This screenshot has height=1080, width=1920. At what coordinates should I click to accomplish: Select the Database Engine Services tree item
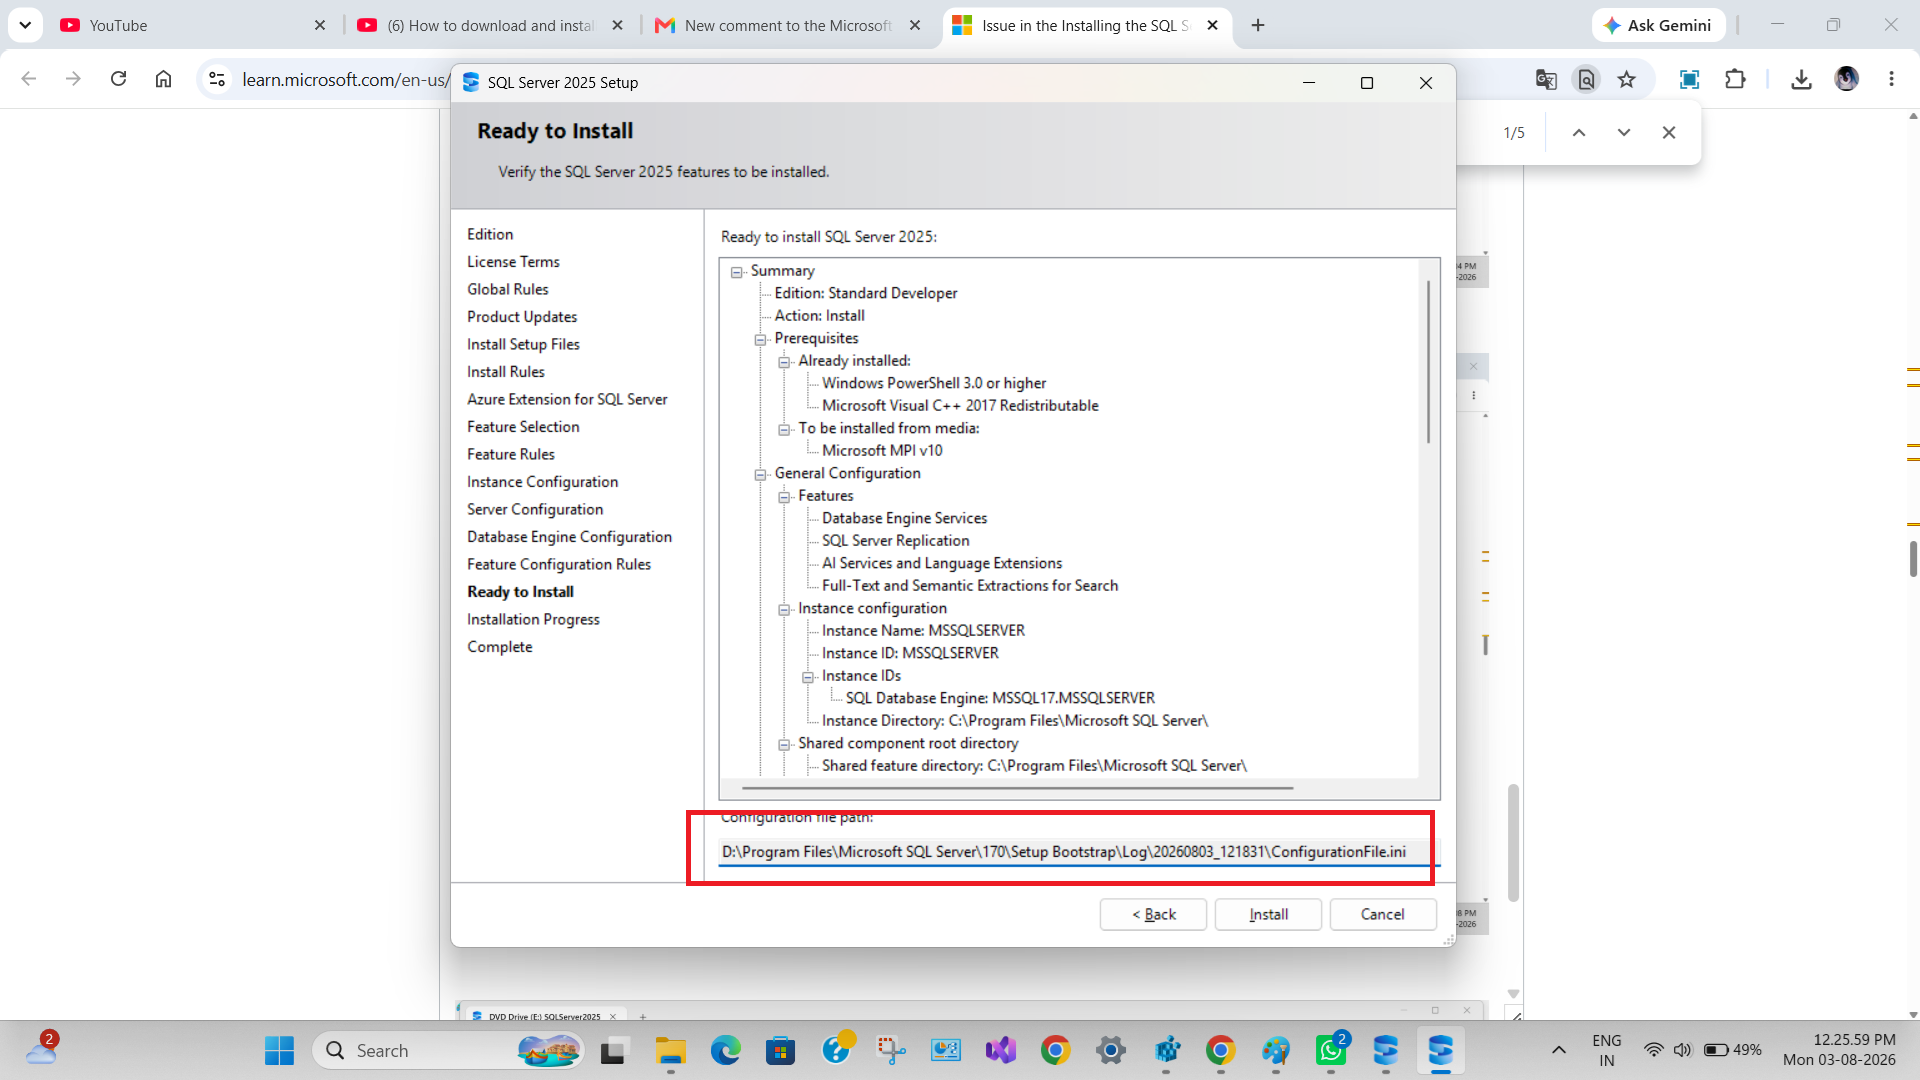click(x=904, y=518)
